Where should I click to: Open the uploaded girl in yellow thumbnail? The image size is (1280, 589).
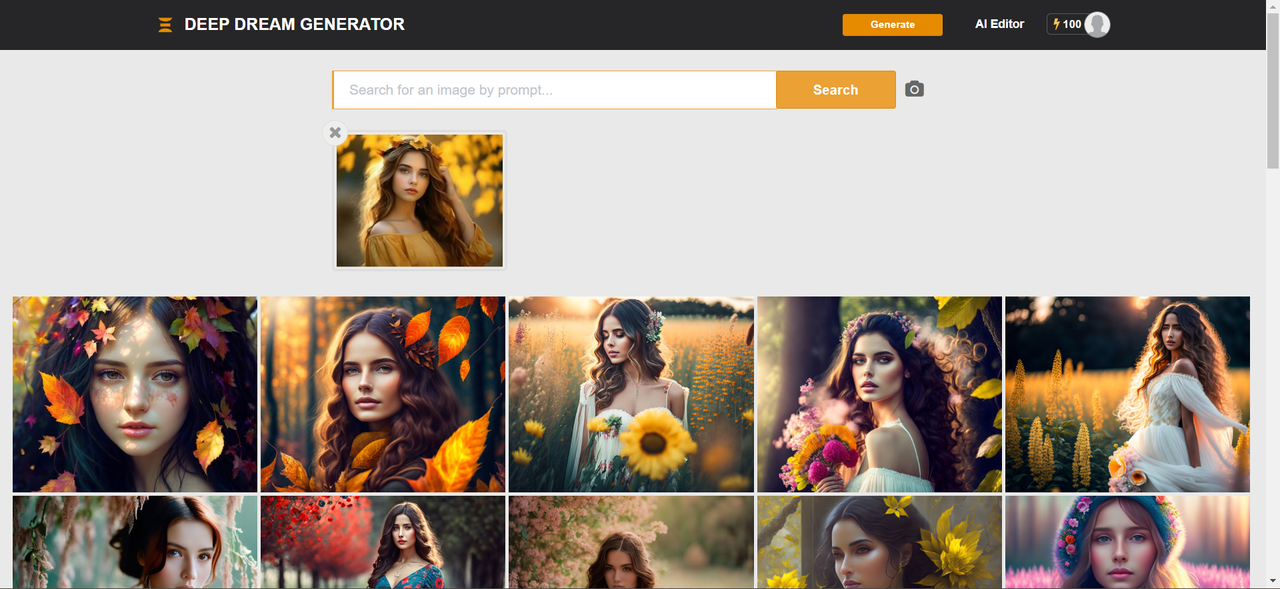(x=420, y=200)
